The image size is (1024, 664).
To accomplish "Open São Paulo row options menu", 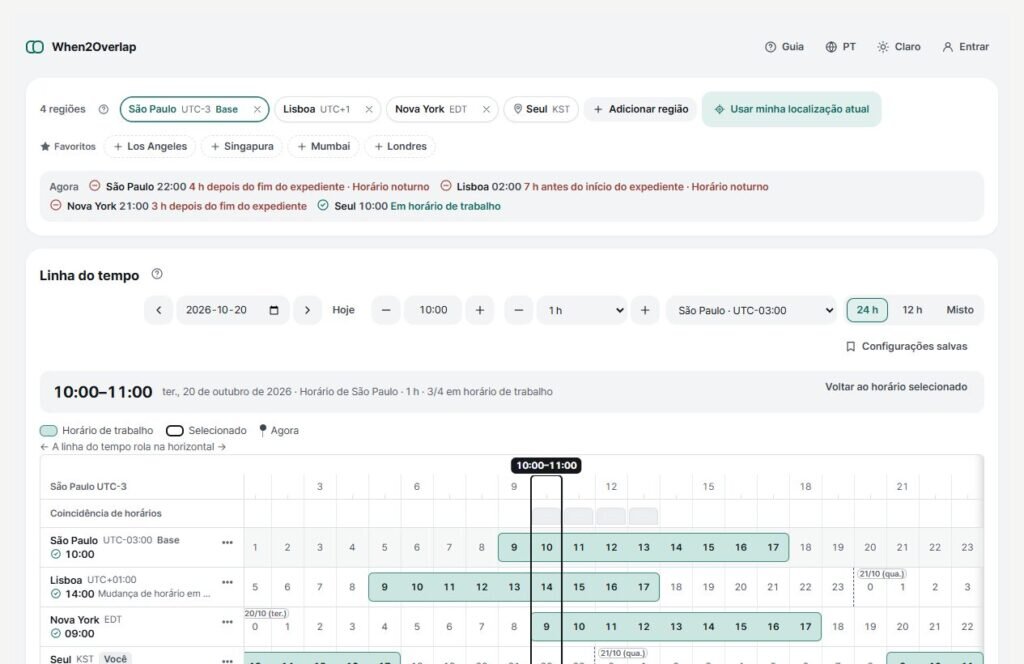I will point(227,543).
